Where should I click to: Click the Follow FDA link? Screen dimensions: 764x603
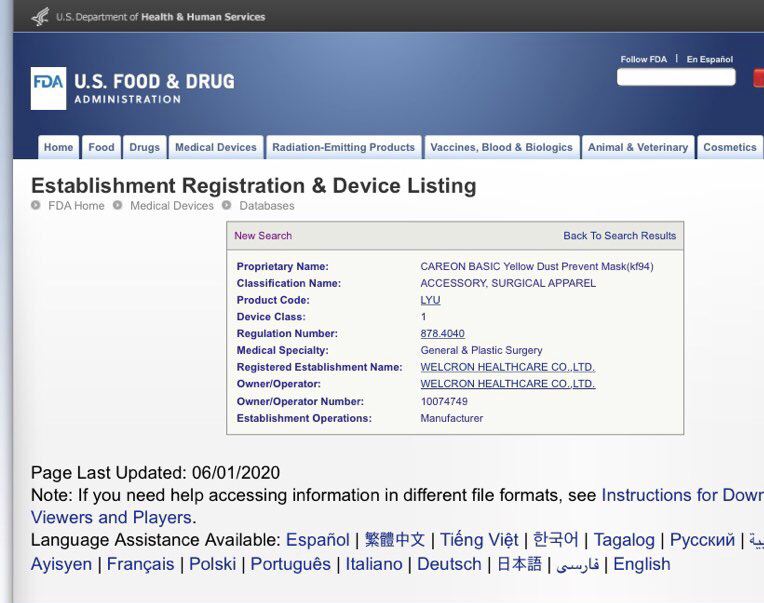[x=643, y=59]
